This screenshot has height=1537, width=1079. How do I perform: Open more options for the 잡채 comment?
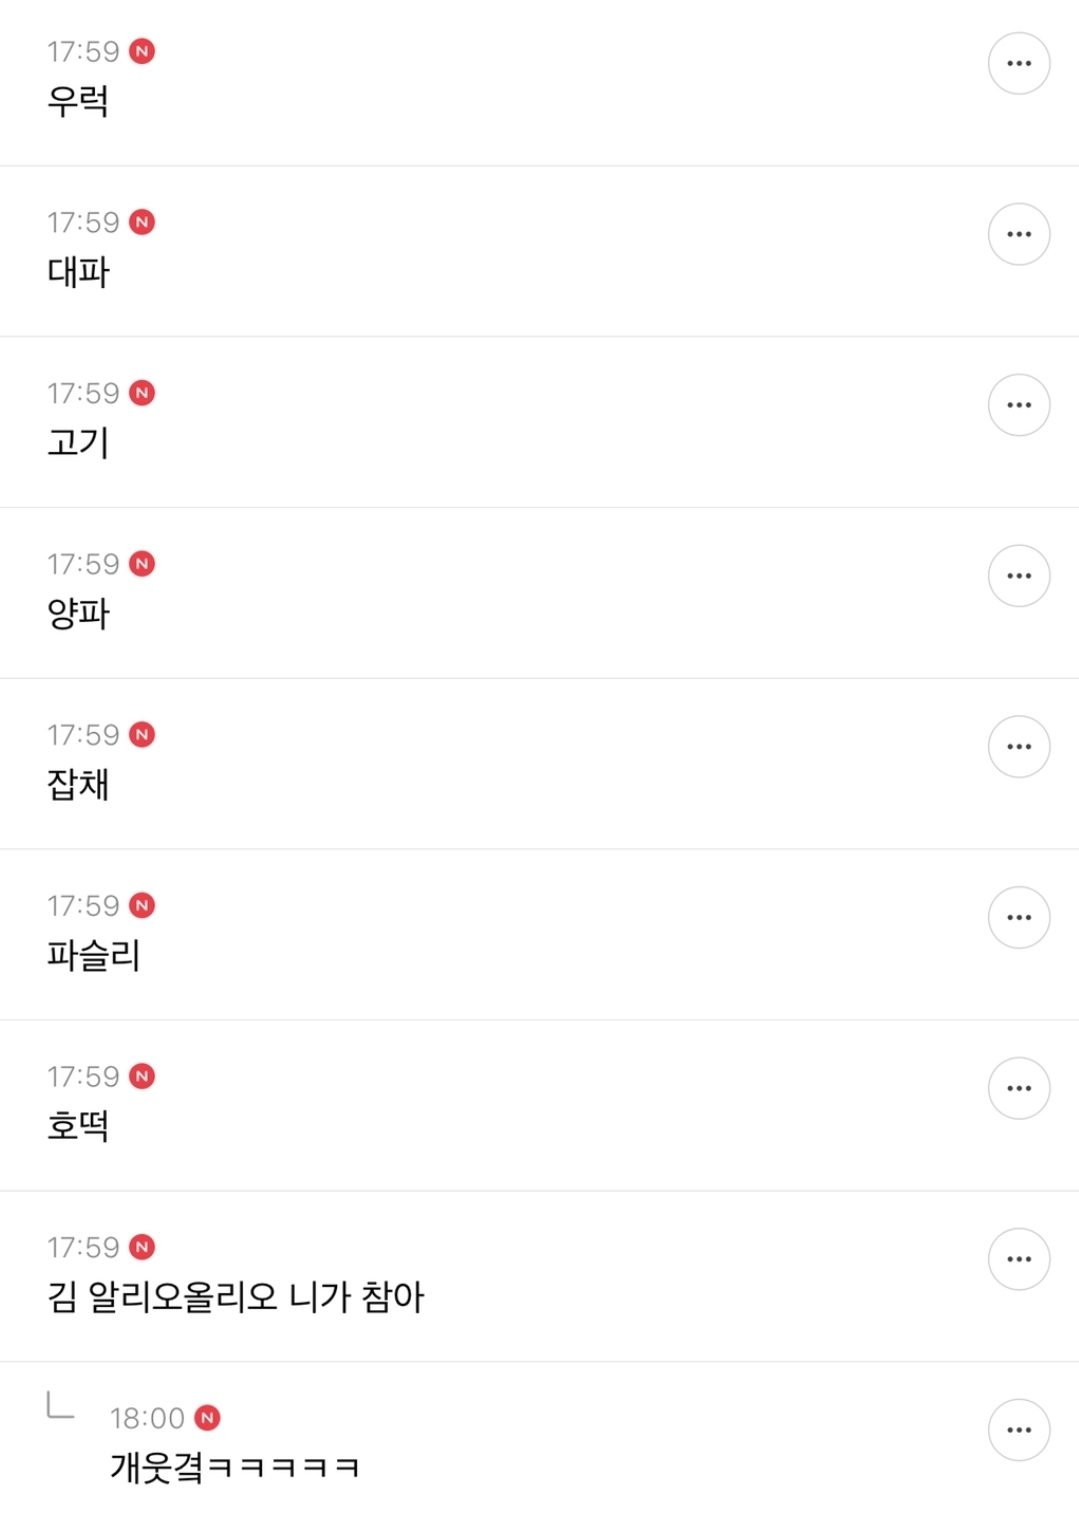1018,747
